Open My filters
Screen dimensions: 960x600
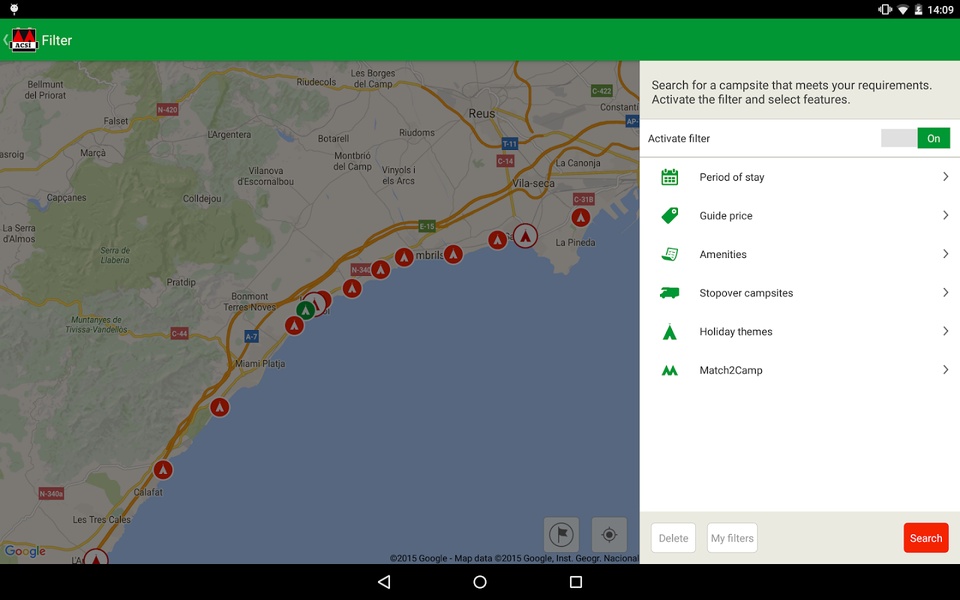point(732,538)
